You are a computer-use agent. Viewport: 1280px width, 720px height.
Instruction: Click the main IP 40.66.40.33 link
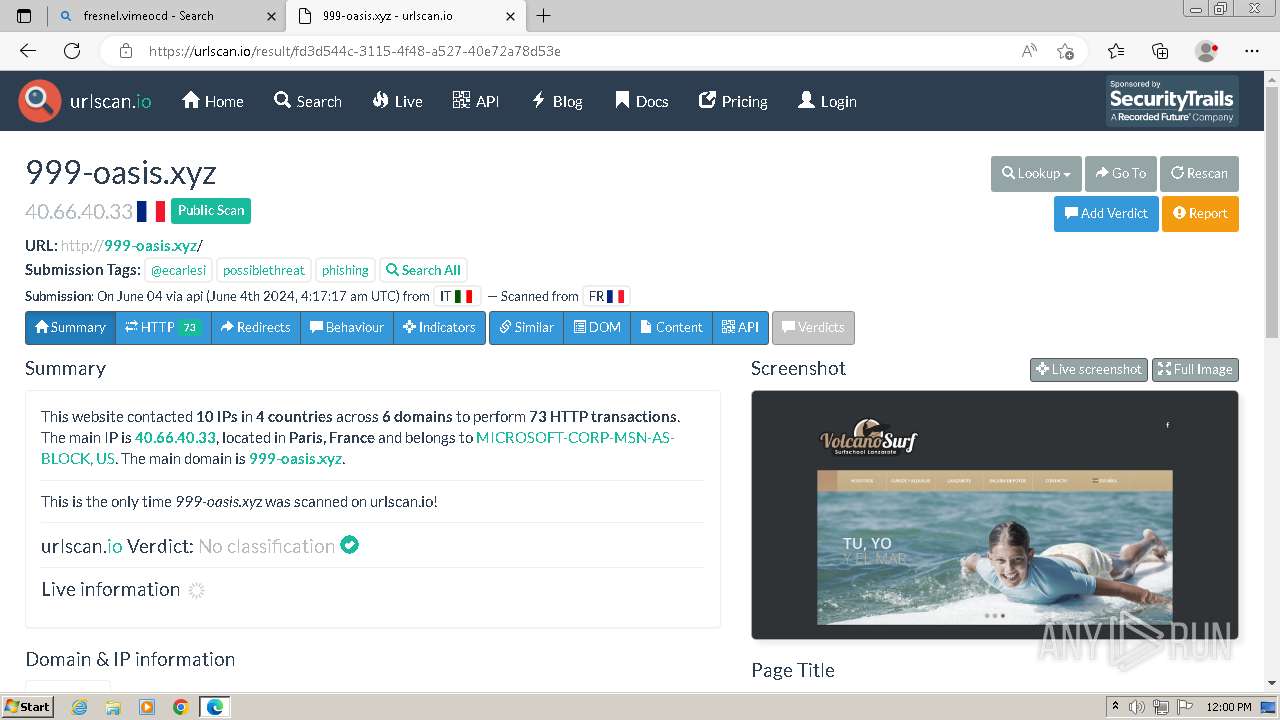pyautogui.click(x=175, y=437)
